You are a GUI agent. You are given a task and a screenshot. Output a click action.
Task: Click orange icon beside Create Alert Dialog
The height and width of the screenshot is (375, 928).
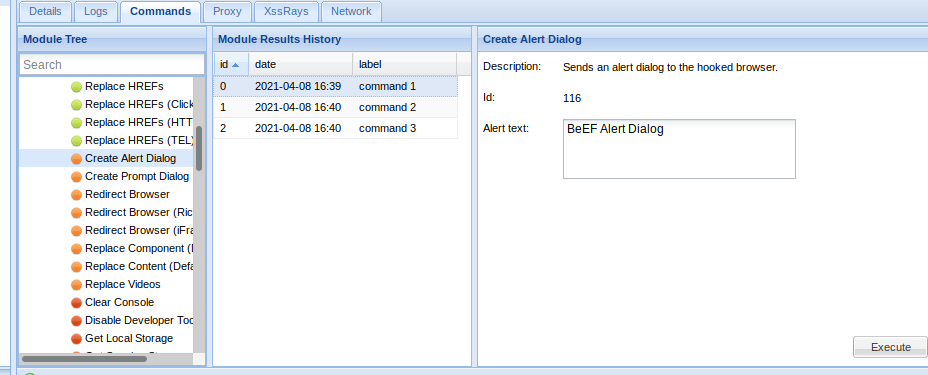point(76,159)
